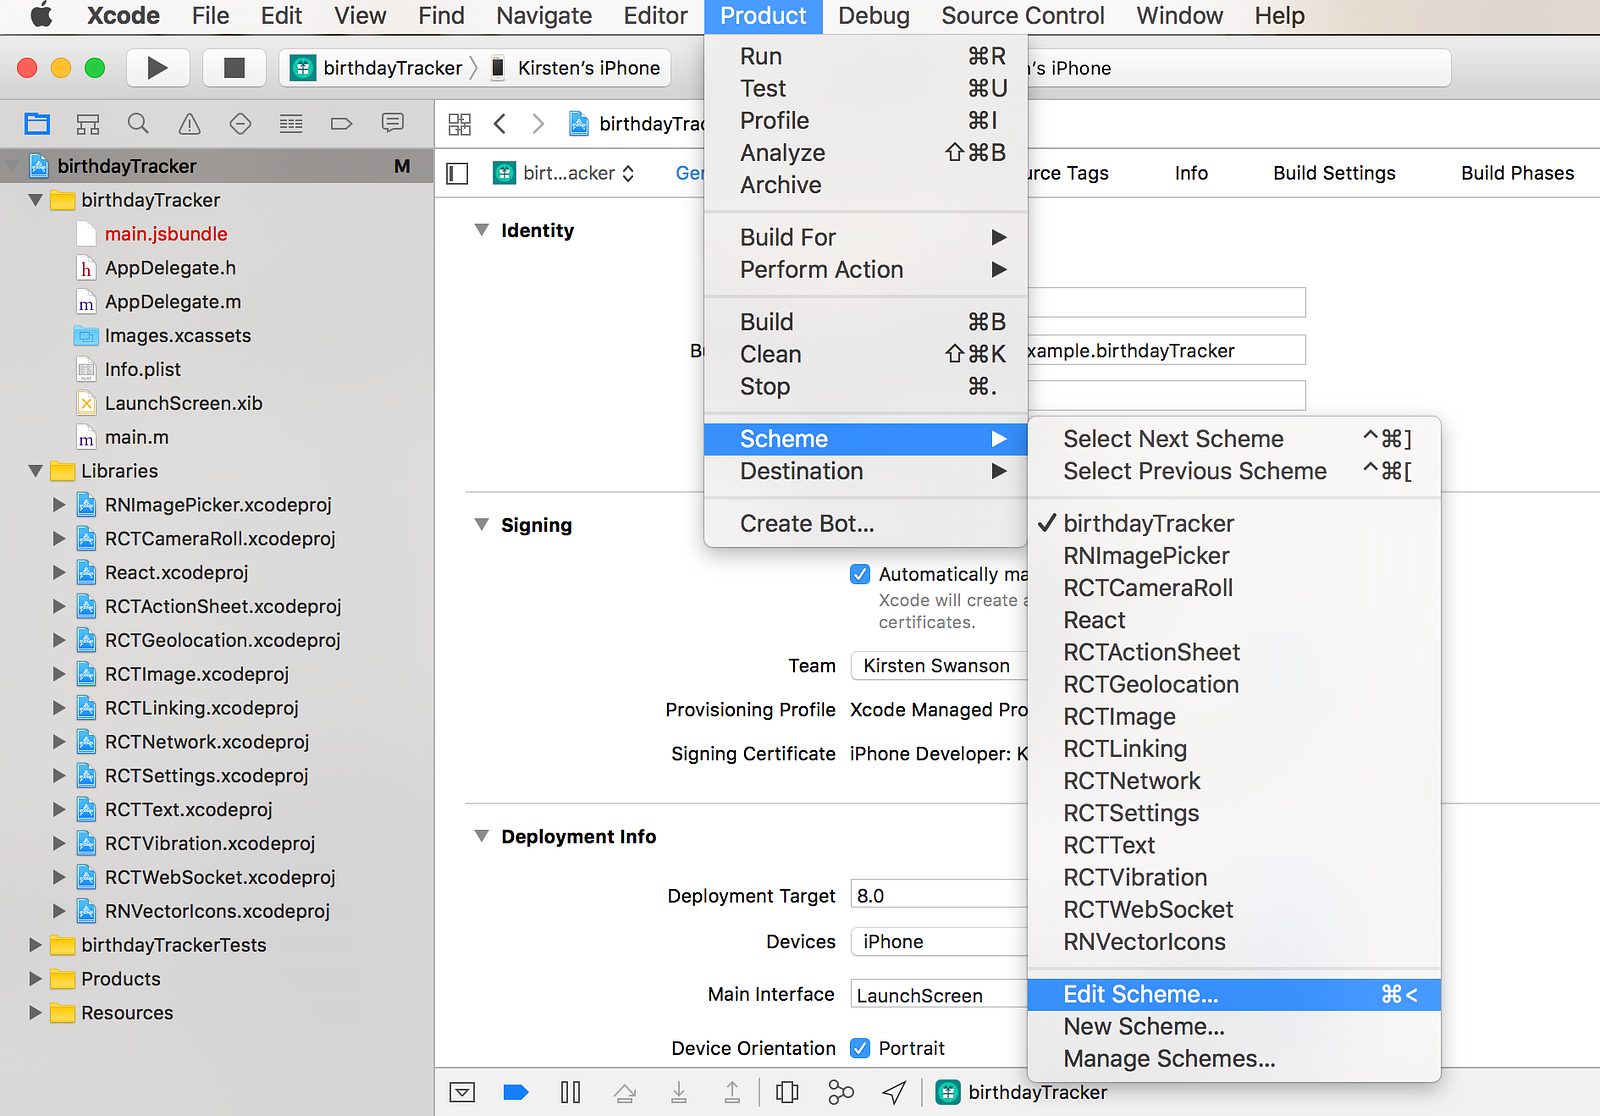Switch to the Build Settings tab
This screenshot has width=1600, height=1116.
1334,173
